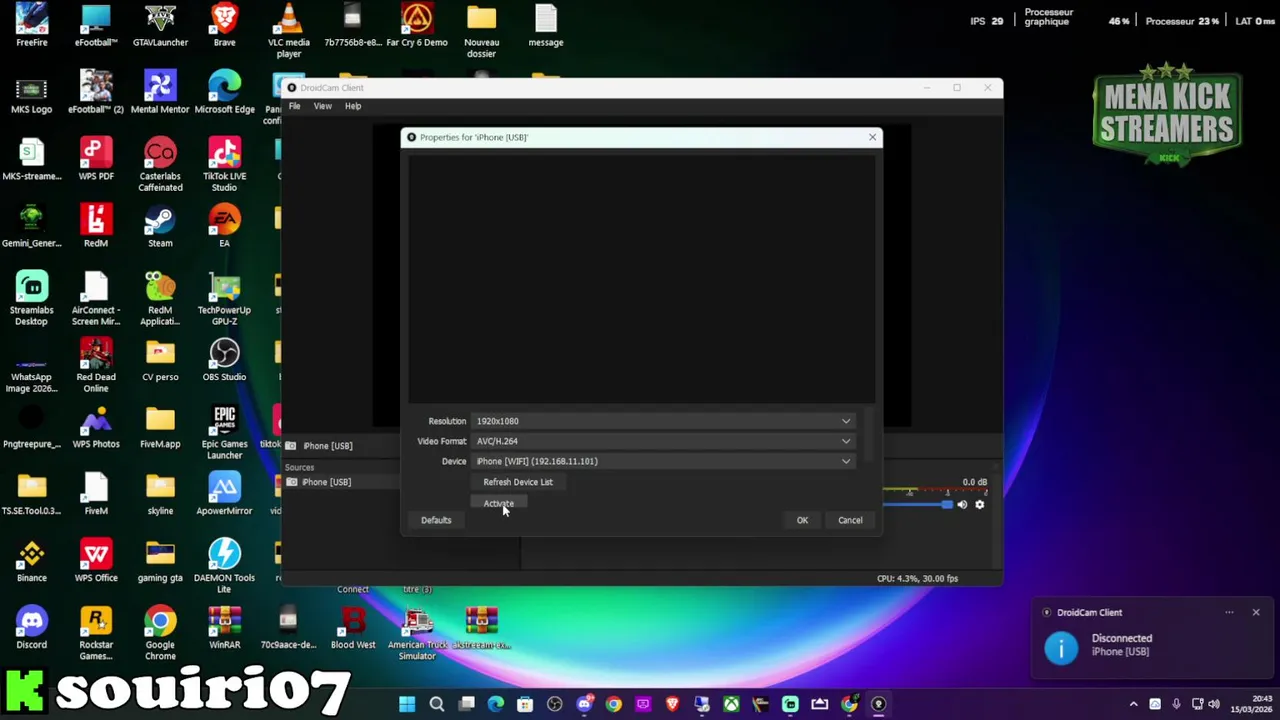The width and height of the screenshot is (1280, 720).
Task: Open the Resolution dropdown showing 1920x1080
Action: coord(664,421)
